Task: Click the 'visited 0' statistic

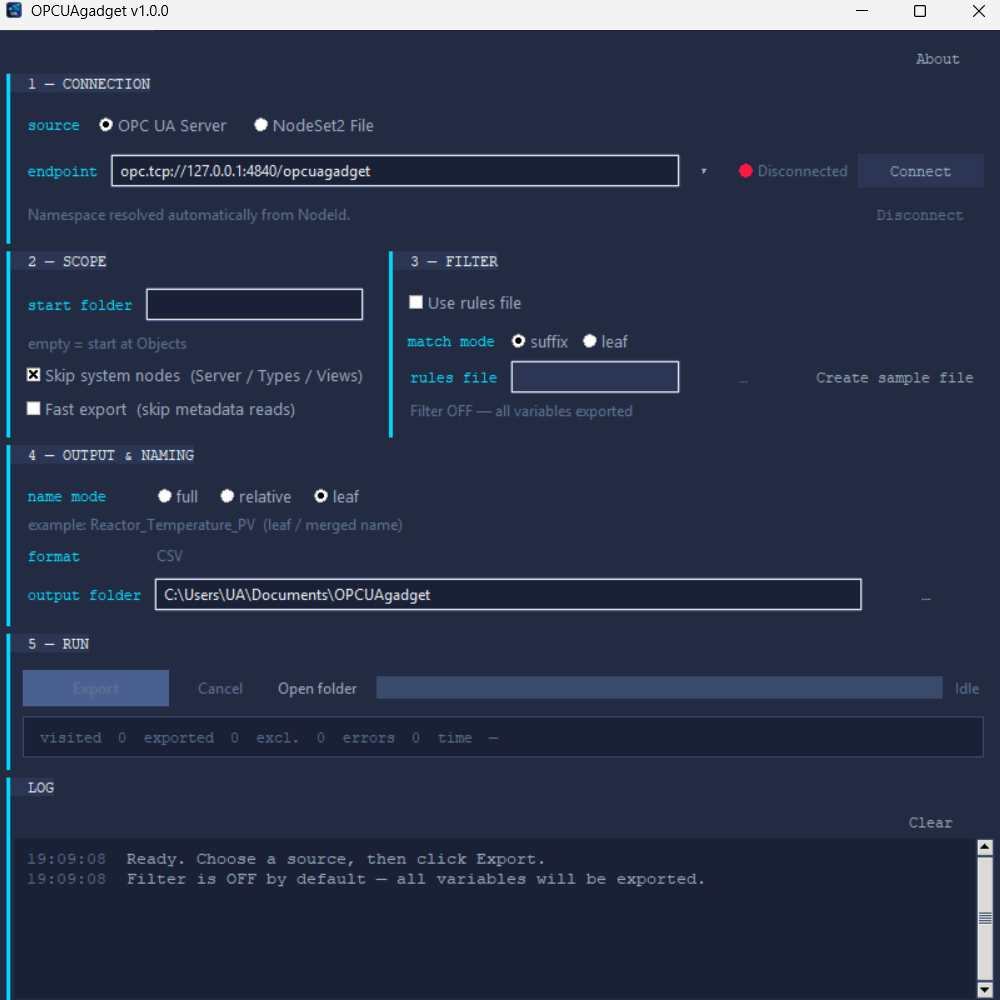Action: (83, 738)
